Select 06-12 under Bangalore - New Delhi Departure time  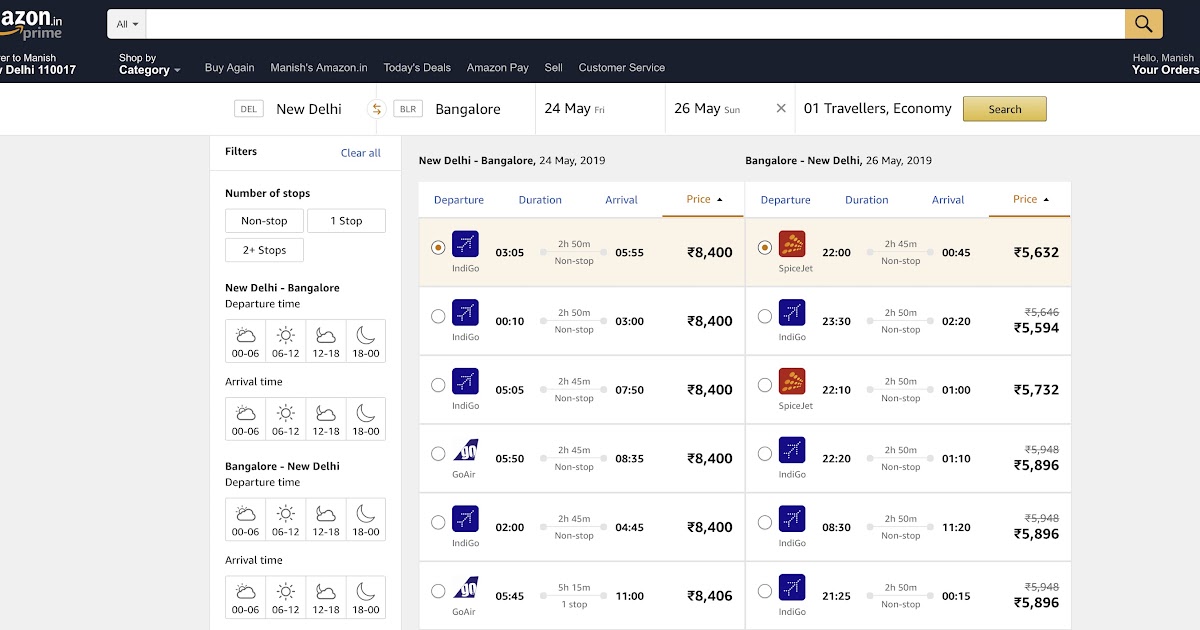(286, 519)
